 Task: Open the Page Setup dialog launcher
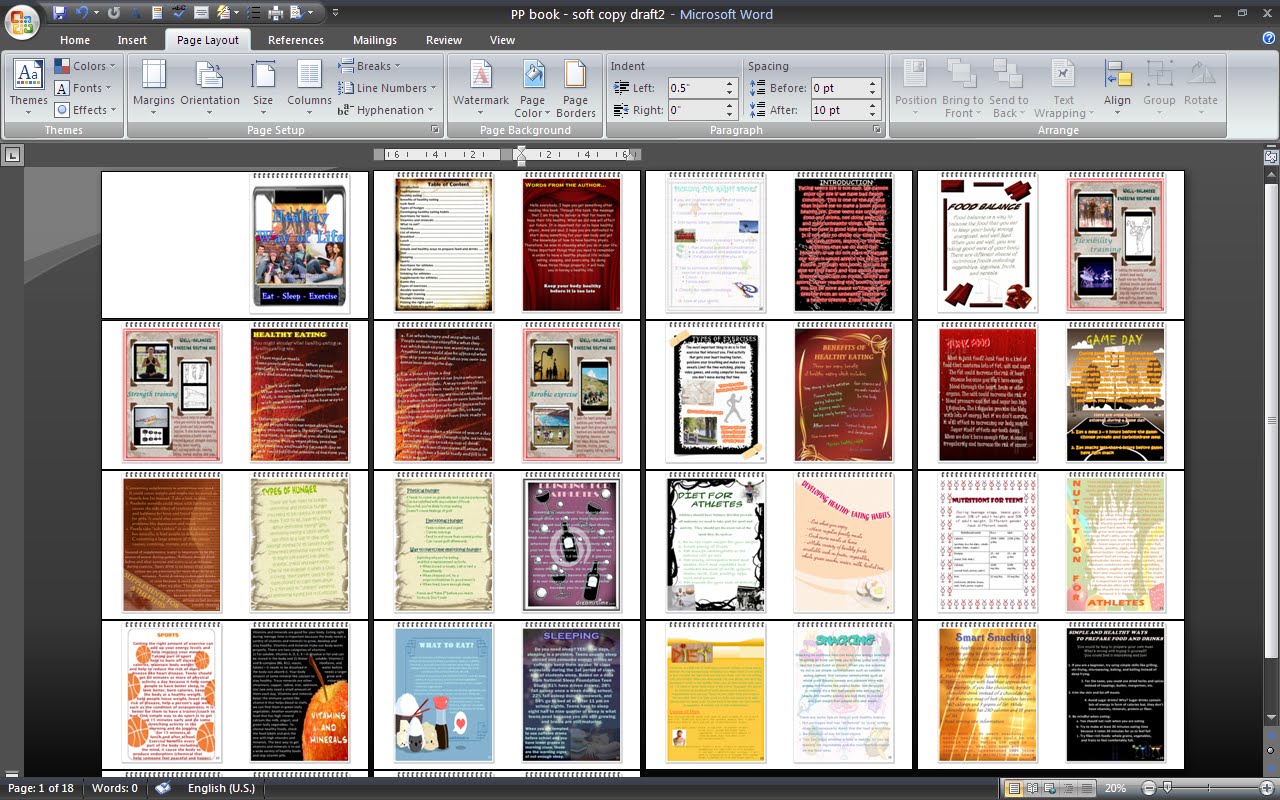(435, 130)
